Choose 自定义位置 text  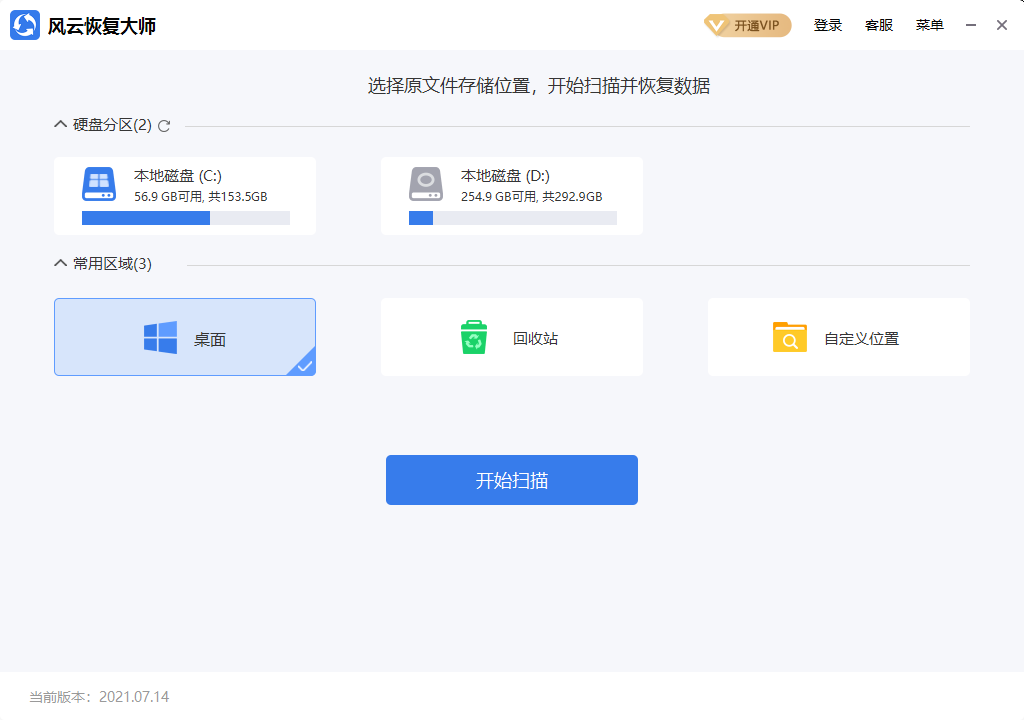tap(861, 338)
